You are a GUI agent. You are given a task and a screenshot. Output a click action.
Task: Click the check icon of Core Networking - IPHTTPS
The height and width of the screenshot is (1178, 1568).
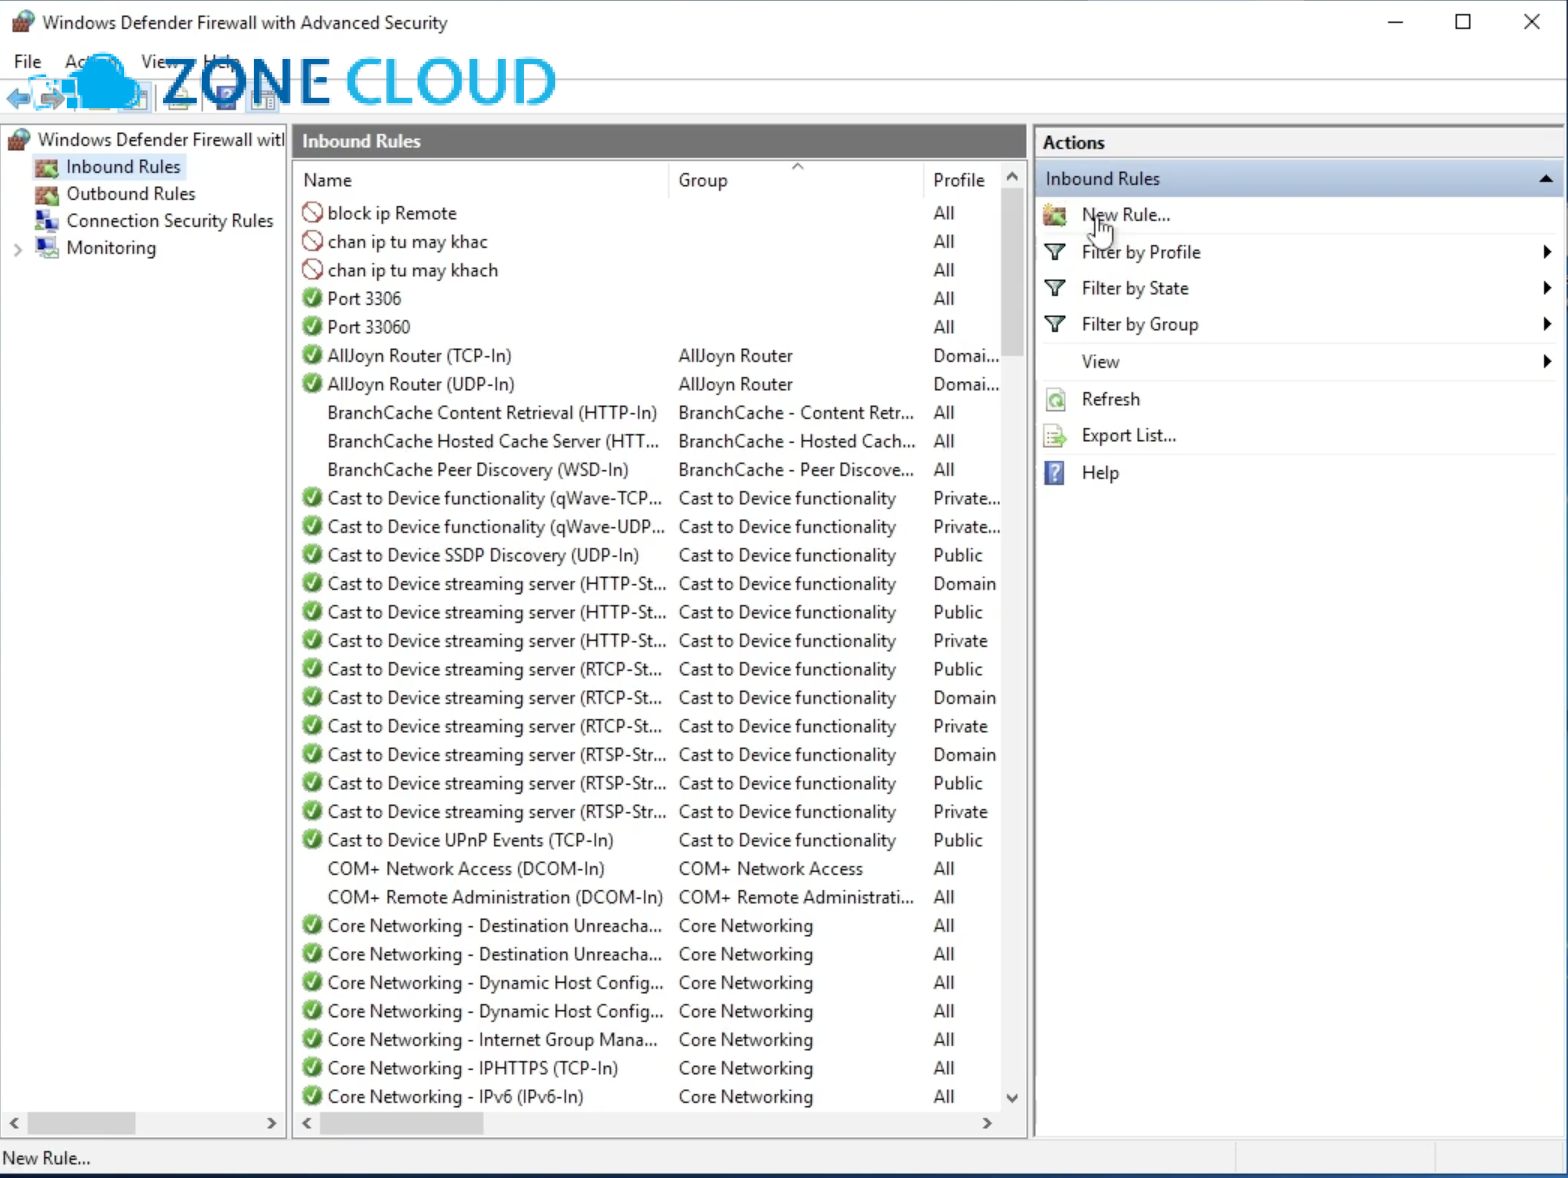[312, 1068]
